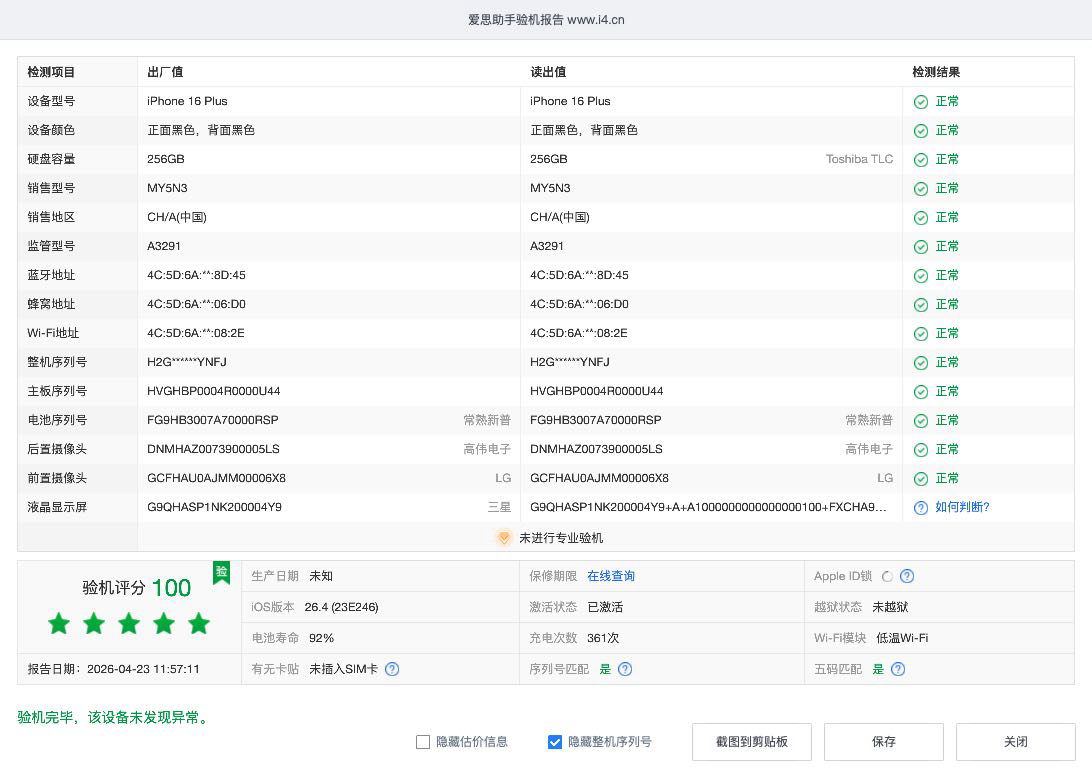Viewport: 1092px width, 777px height.
Task: Click the green check icon in 设备型号 row
Action: click(x=921, y=102)
